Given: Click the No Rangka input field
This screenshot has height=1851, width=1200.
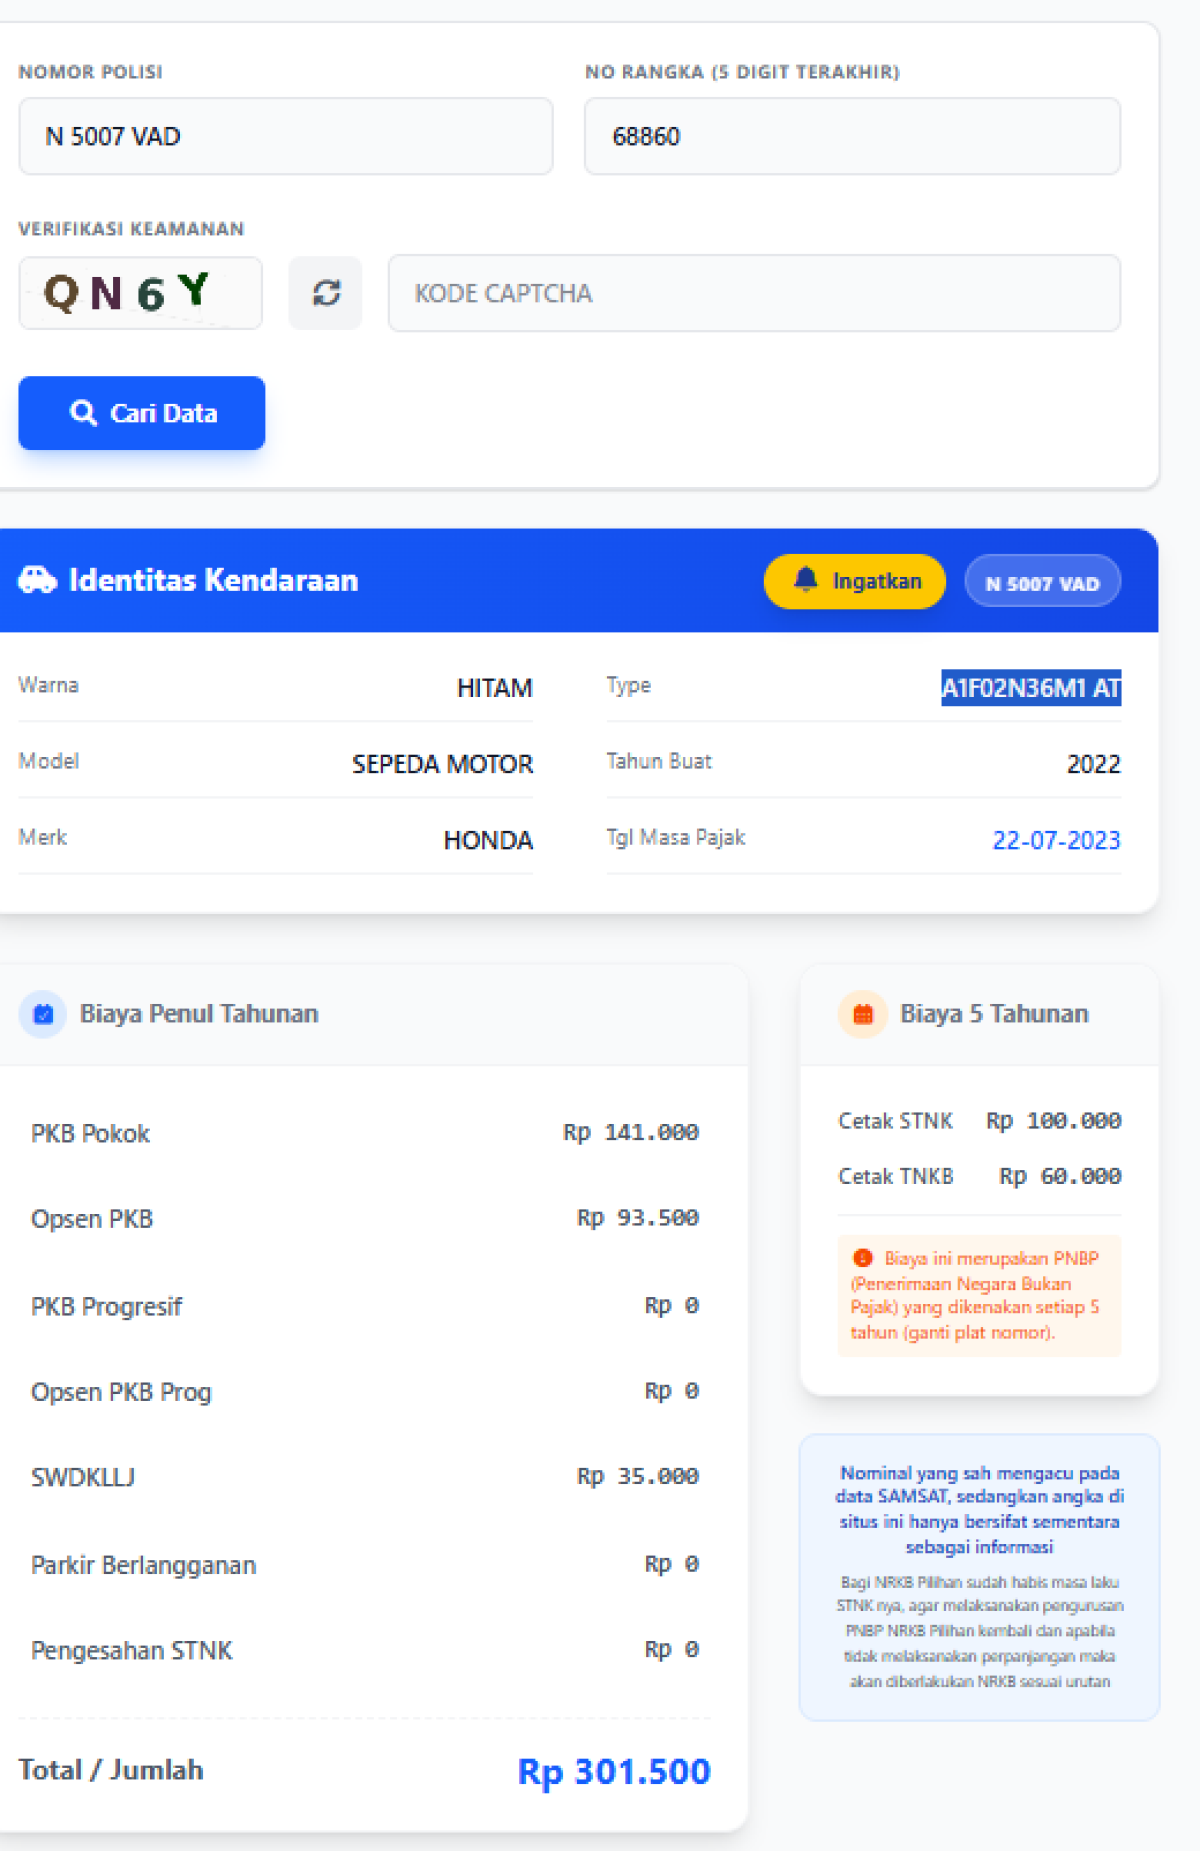Looking at the screenshot, I should pyautogui.click(x=851, y=136).
